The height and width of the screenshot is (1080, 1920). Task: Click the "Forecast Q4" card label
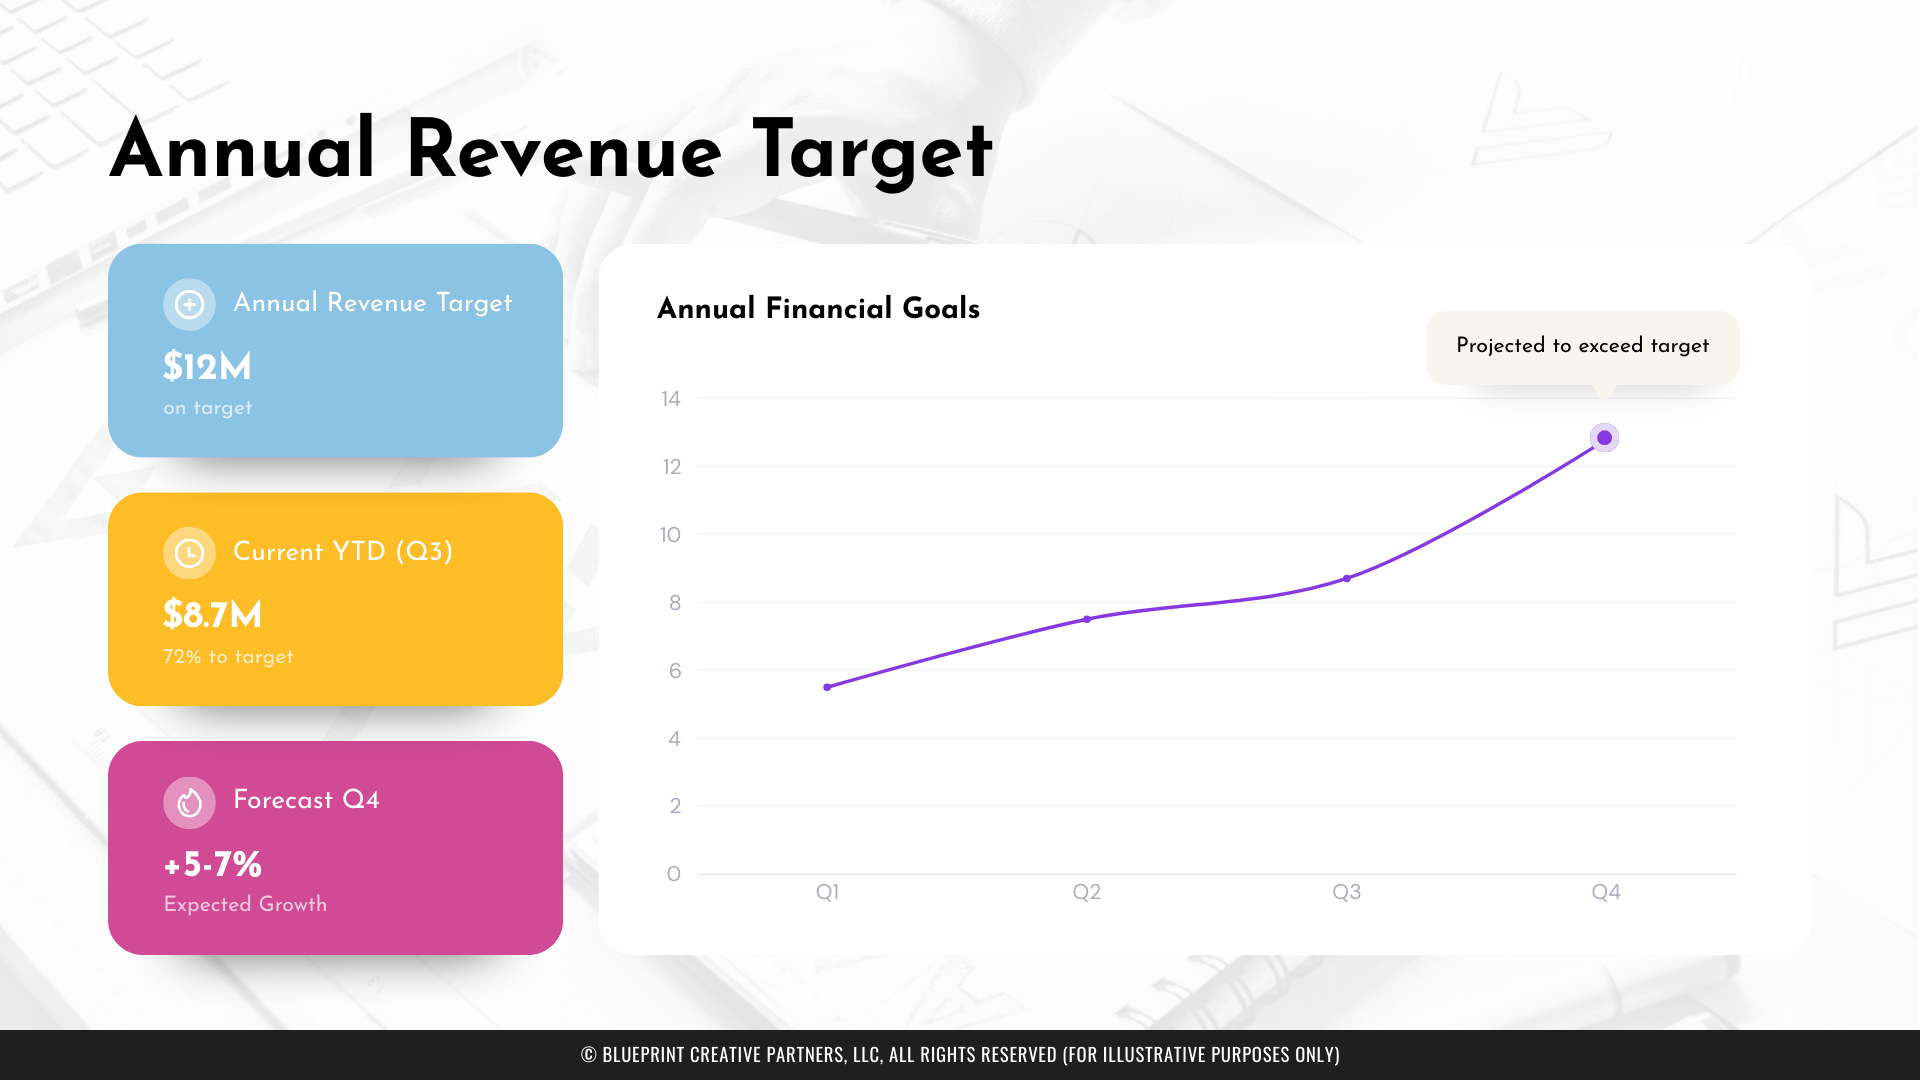(x=306, y=800)
